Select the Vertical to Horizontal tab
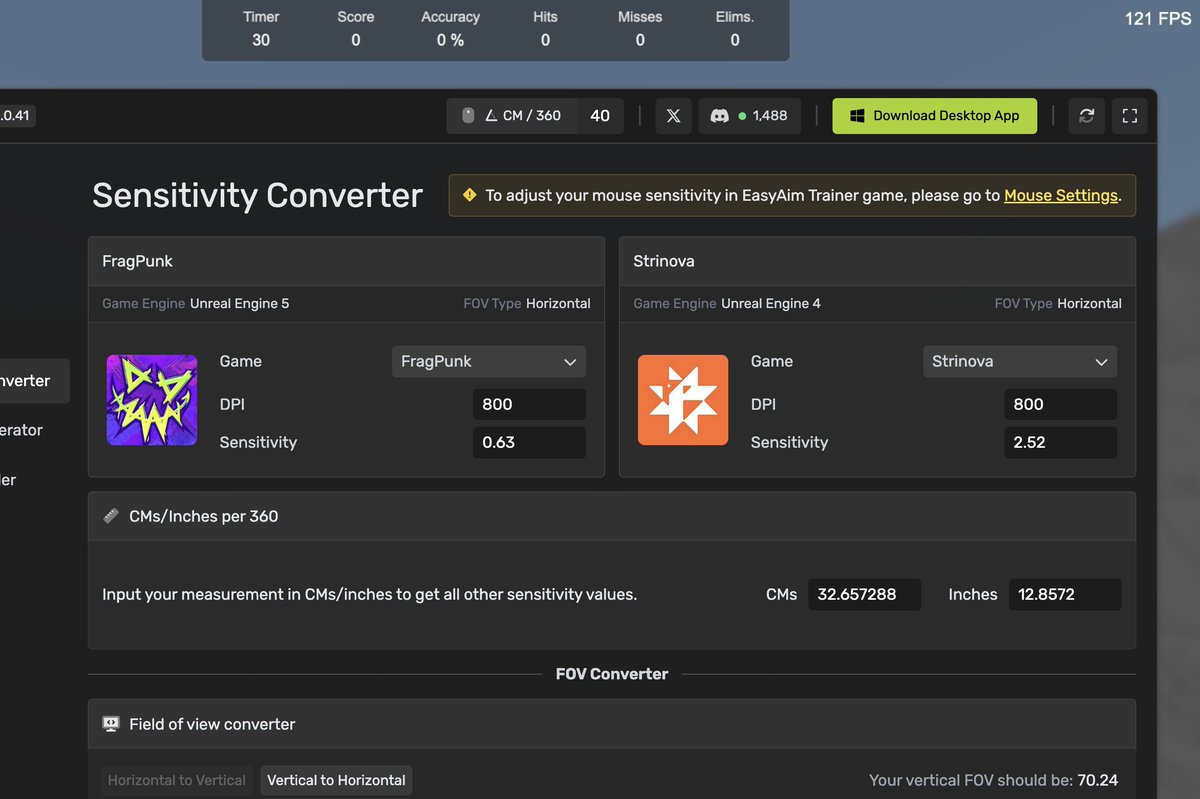The width and height of the screenshot is (1200, 799). pyautogui.click(x=336, y=780)
